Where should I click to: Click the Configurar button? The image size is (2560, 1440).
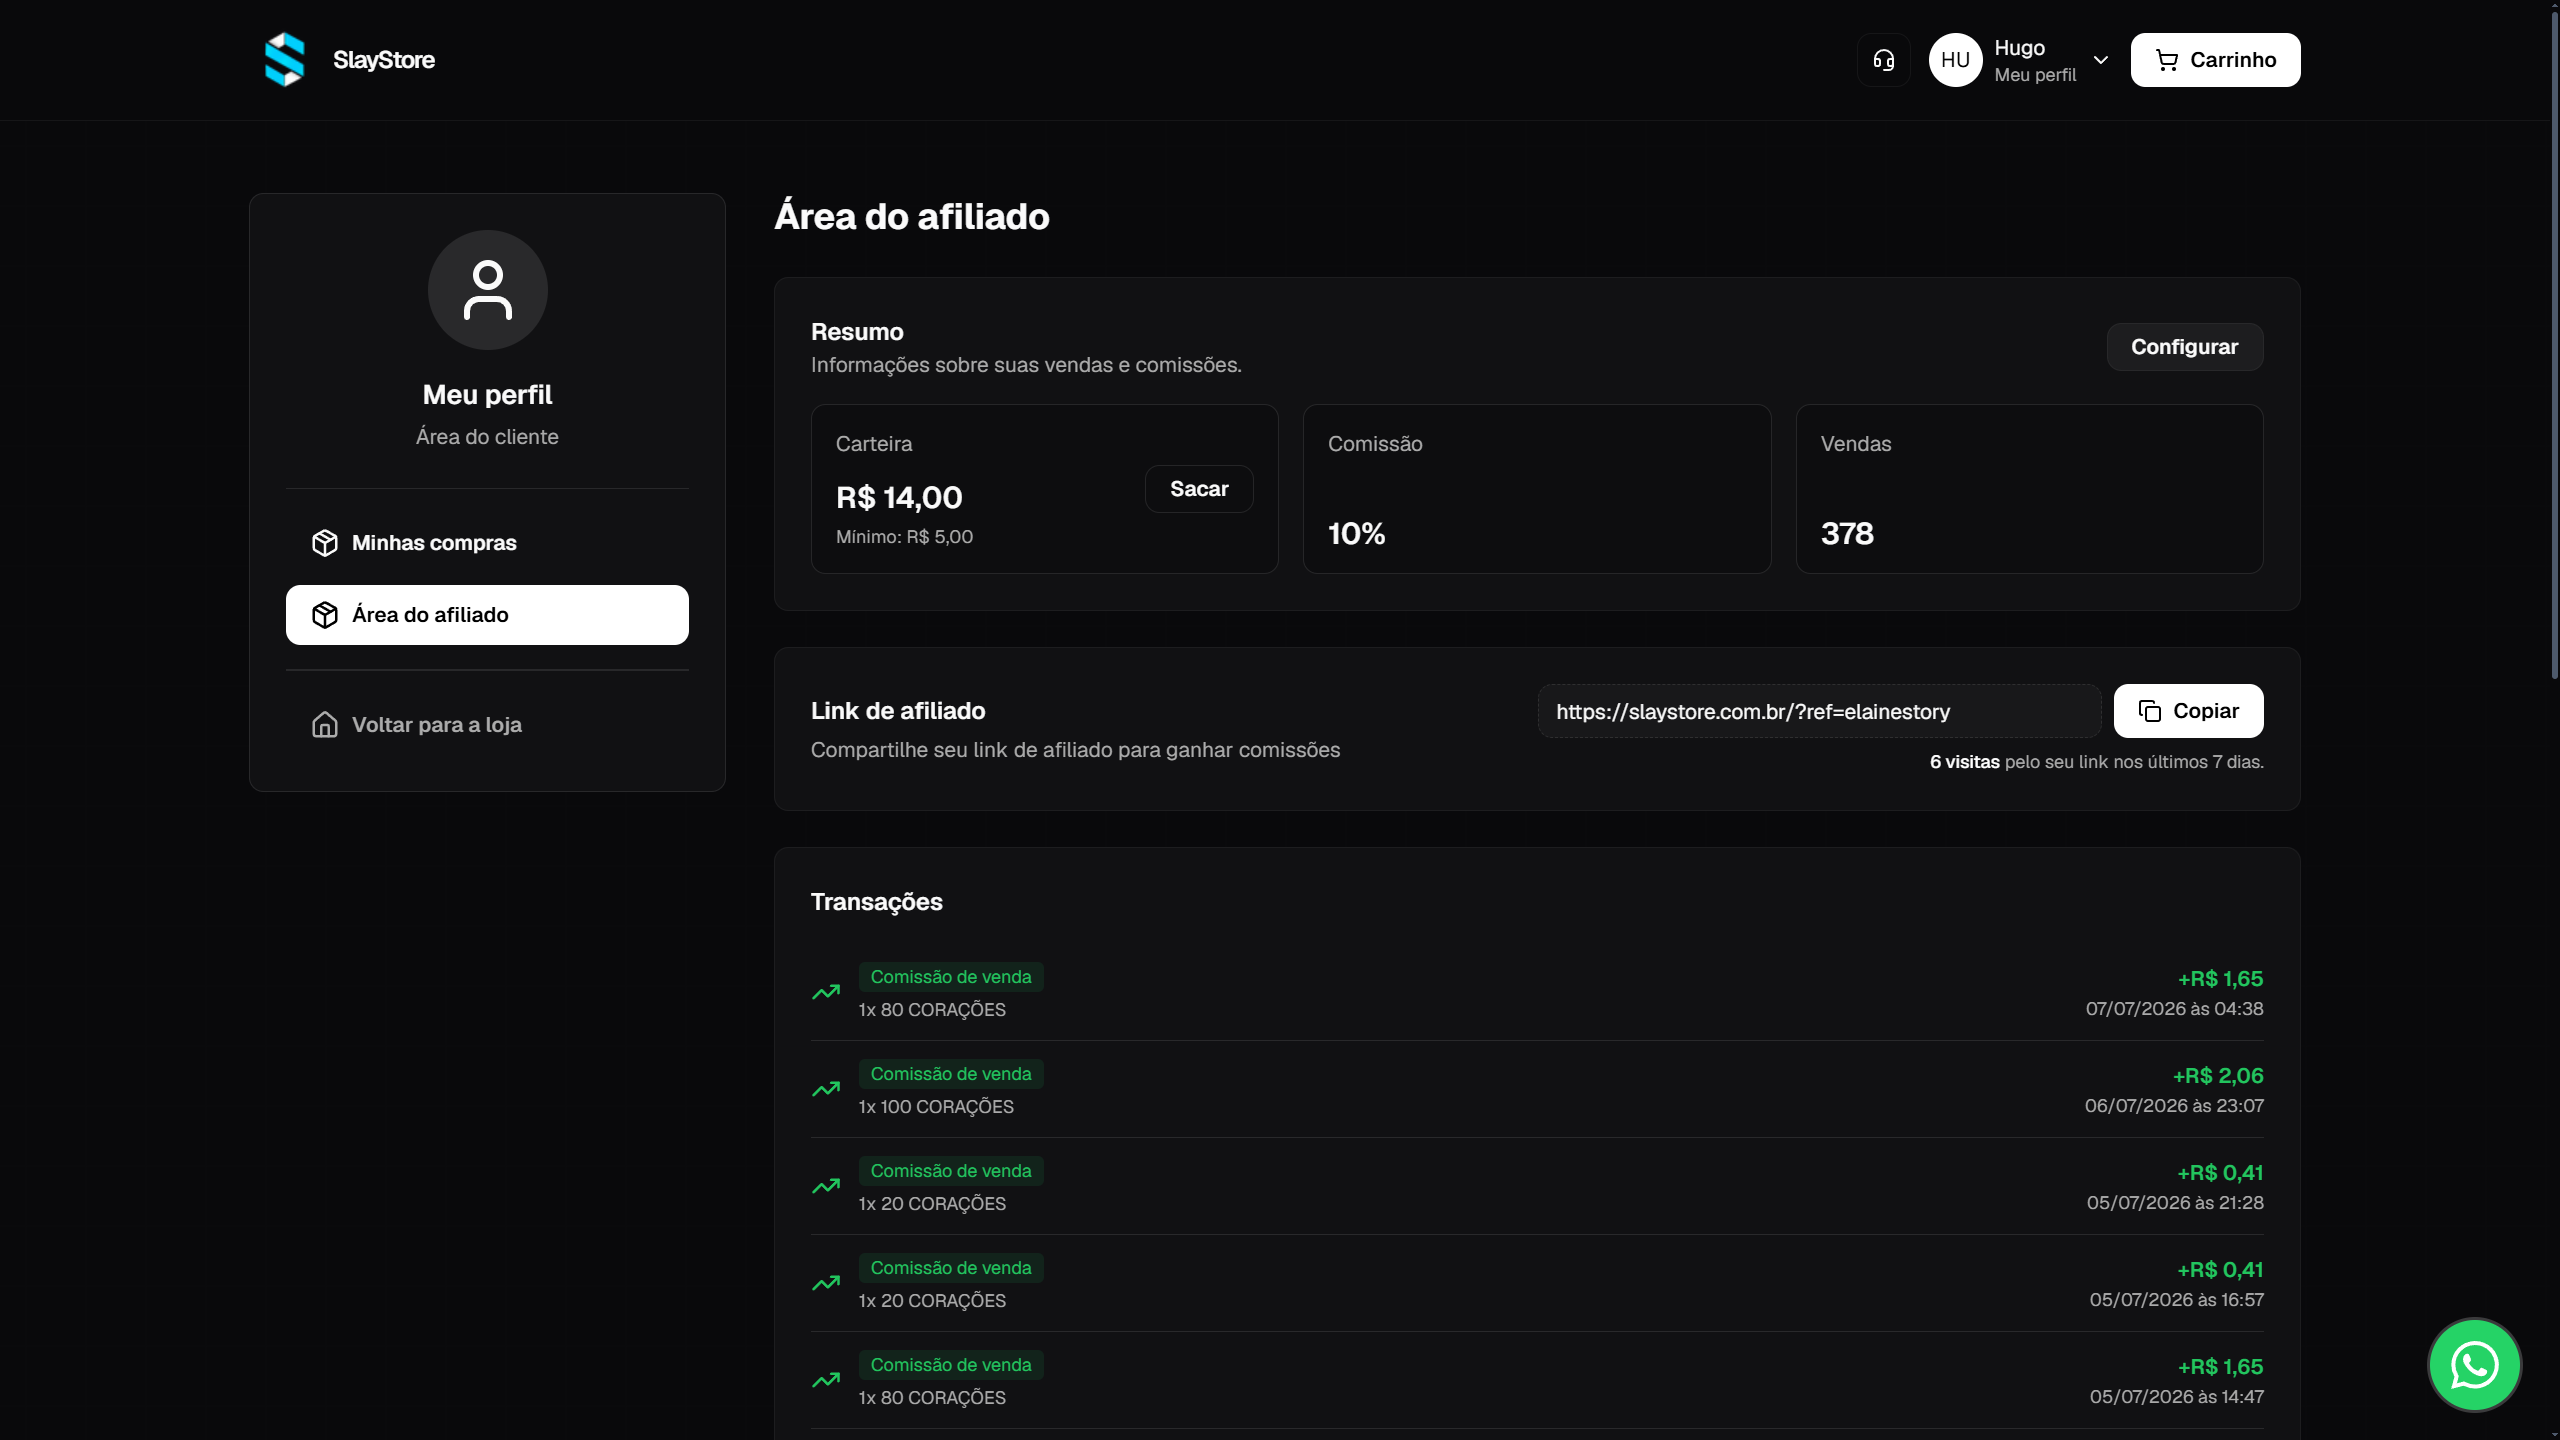click(x=2184, y=347)
